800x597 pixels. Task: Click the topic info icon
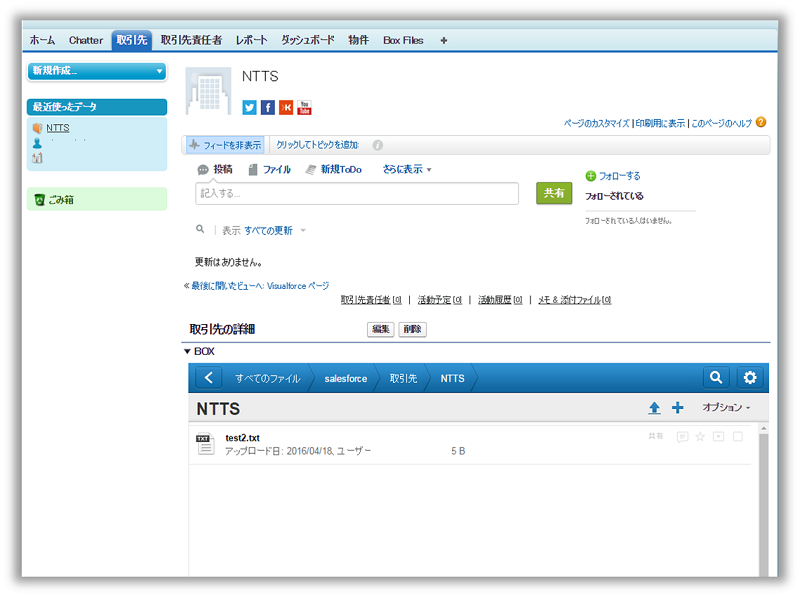[378, 145]
